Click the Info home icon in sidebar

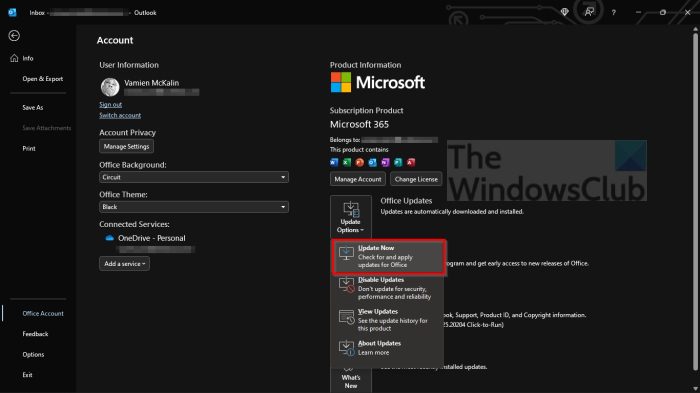pyautogui.click(x=14, y=58)
